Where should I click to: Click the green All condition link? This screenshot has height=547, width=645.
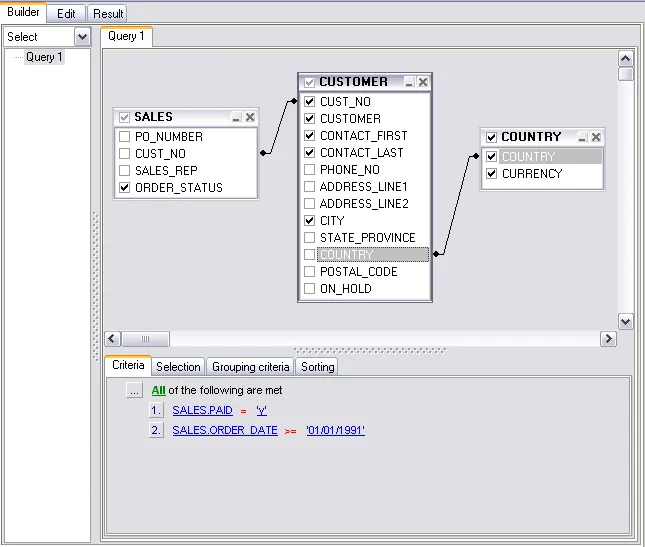point(159,391)
